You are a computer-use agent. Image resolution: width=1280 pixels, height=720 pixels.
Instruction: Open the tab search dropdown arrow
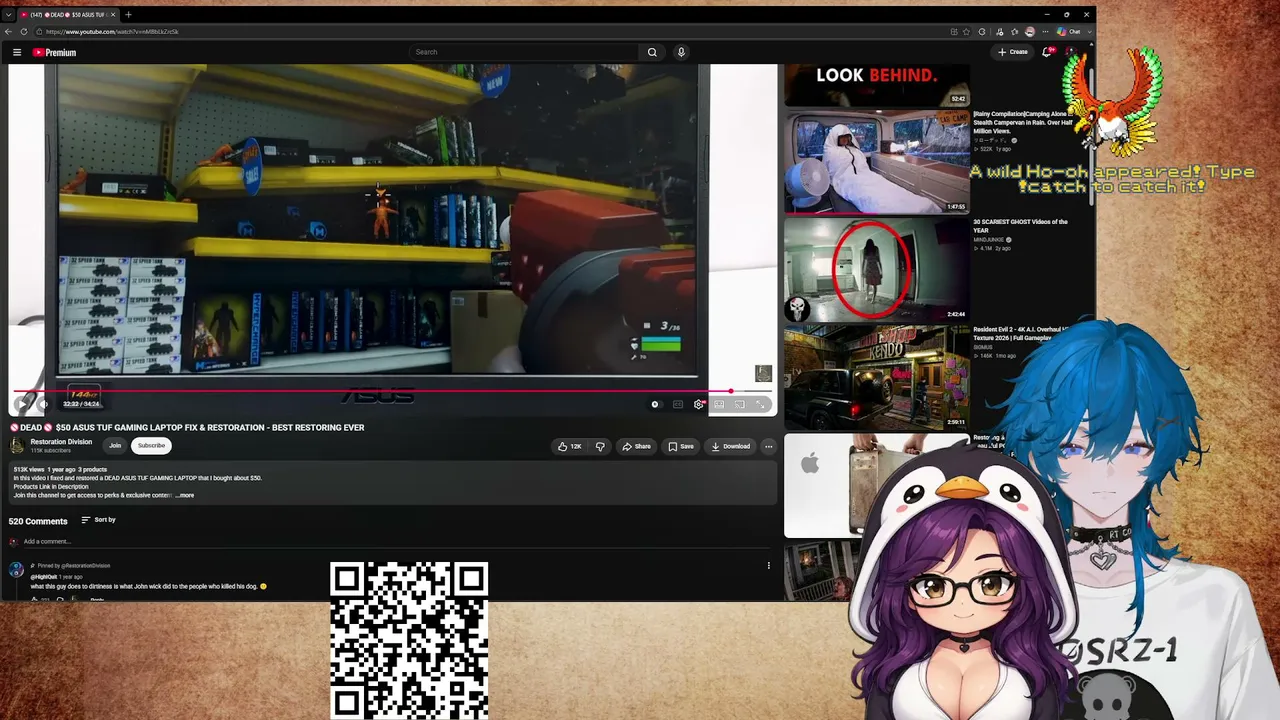(8, 15)
